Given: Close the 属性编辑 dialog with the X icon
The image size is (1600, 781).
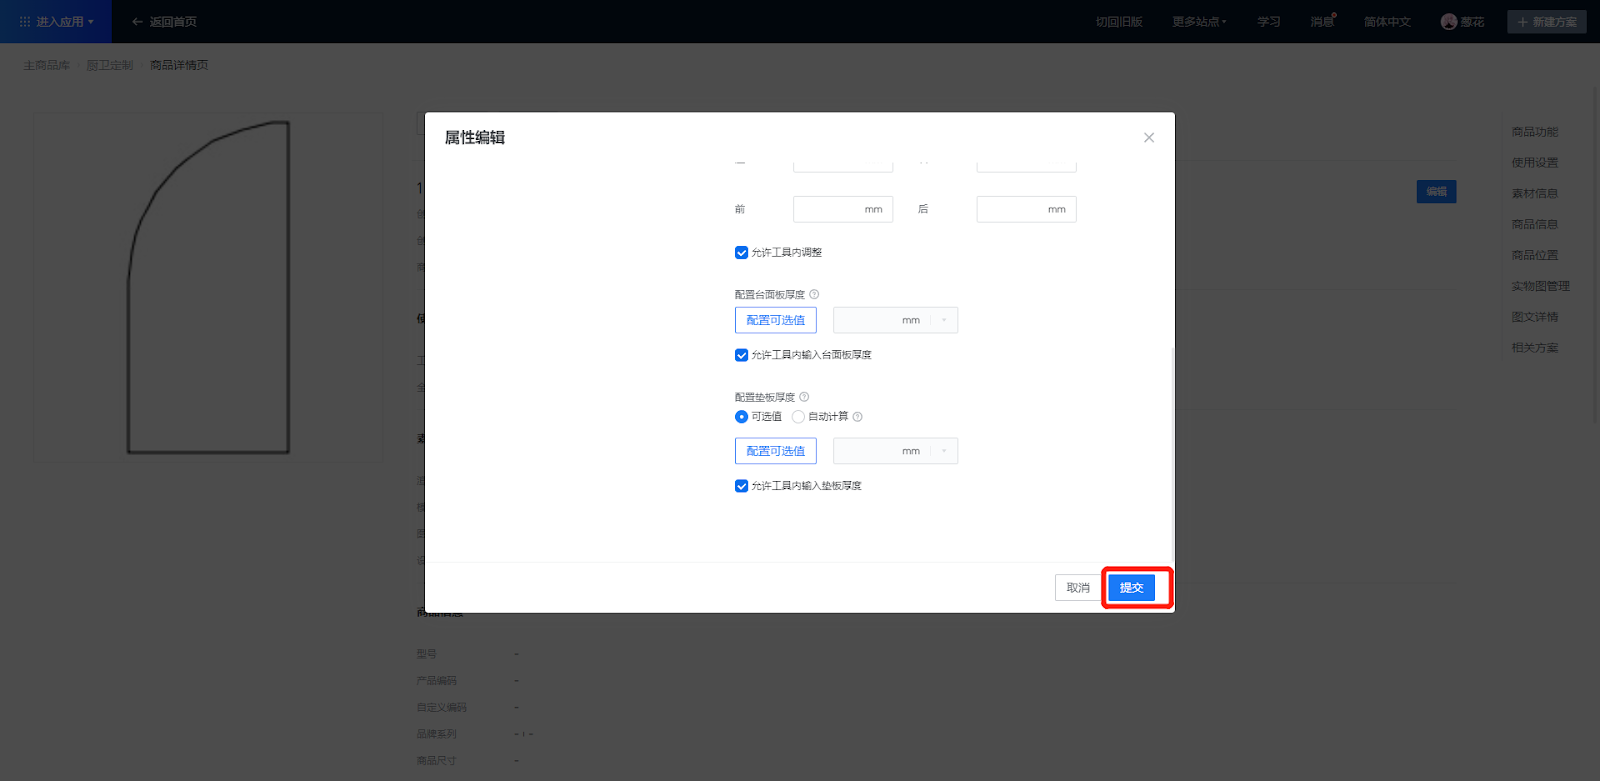Looking at the screenshot, I should click(1149, 138).
